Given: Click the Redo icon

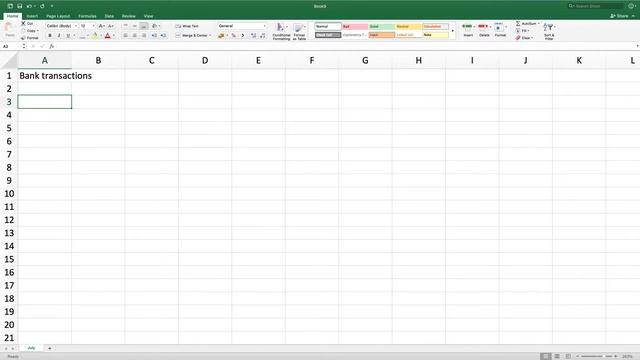Looking at the screenshot, I should (42, 6).
